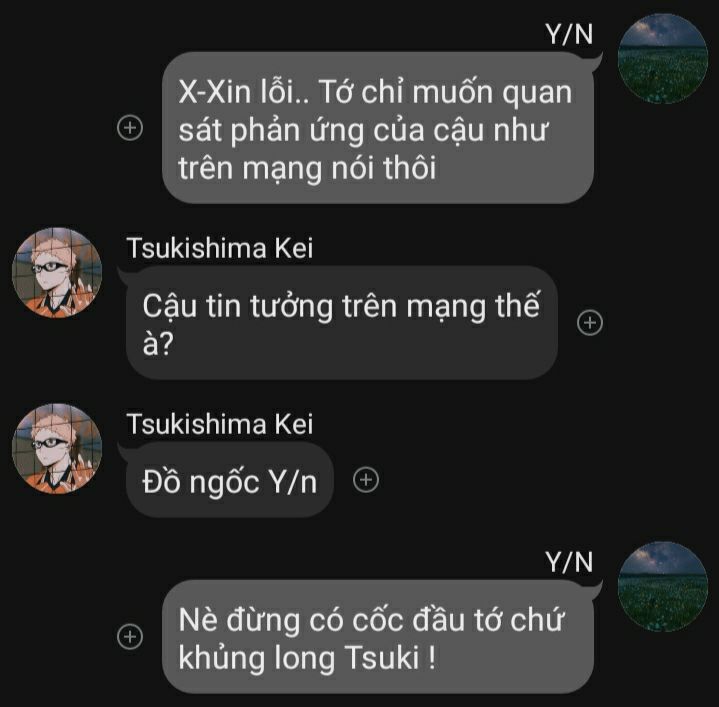Click 'Tsukishima Kei' name above 'Đồ ngốc Y/n'
719x707 pixels.
(220, 424)
